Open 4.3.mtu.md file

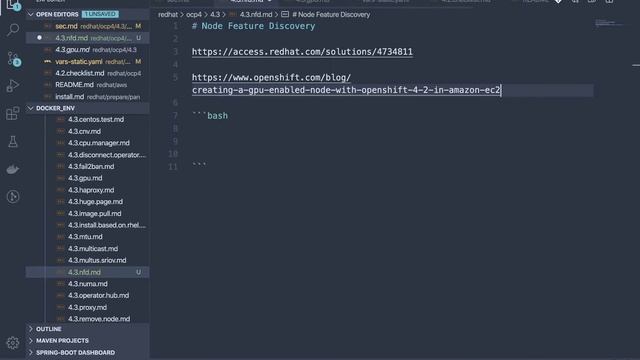click(88, 237)
